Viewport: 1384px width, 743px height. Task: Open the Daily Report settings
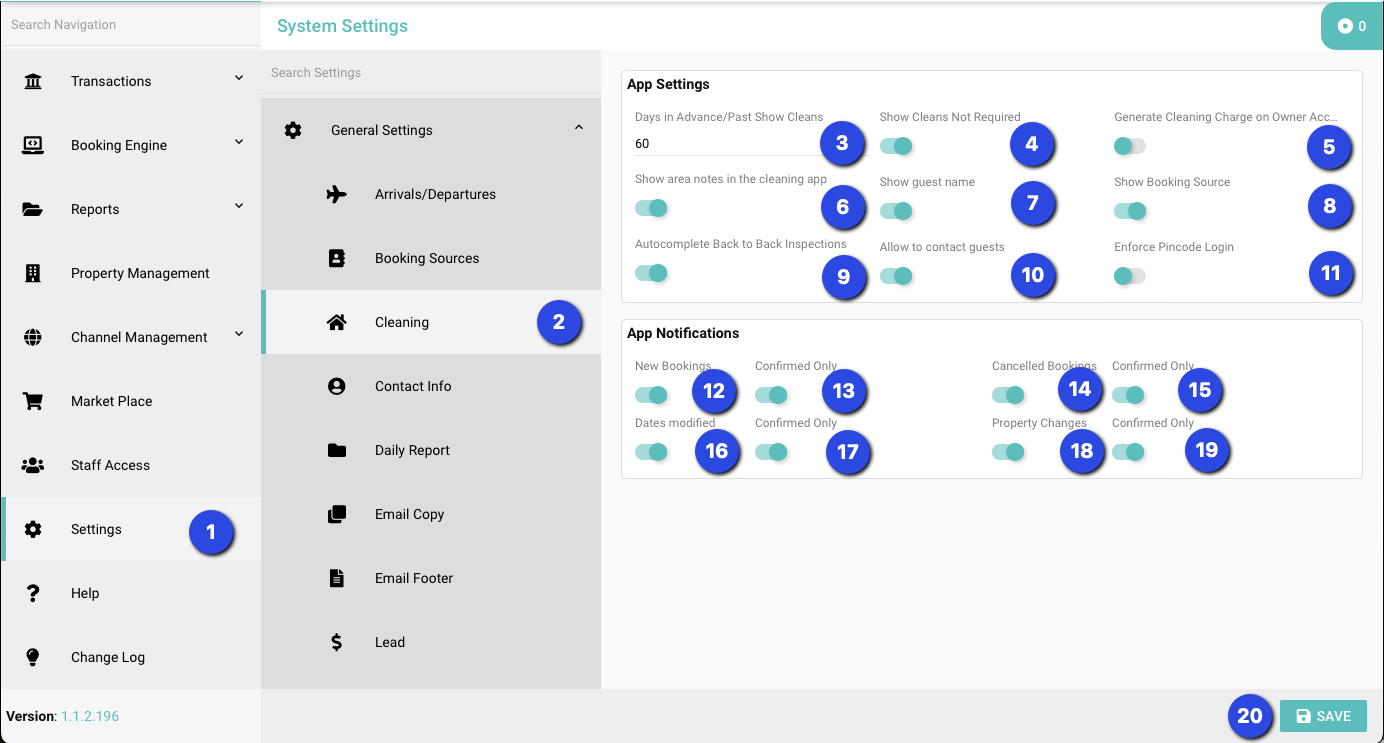(412, 450)
